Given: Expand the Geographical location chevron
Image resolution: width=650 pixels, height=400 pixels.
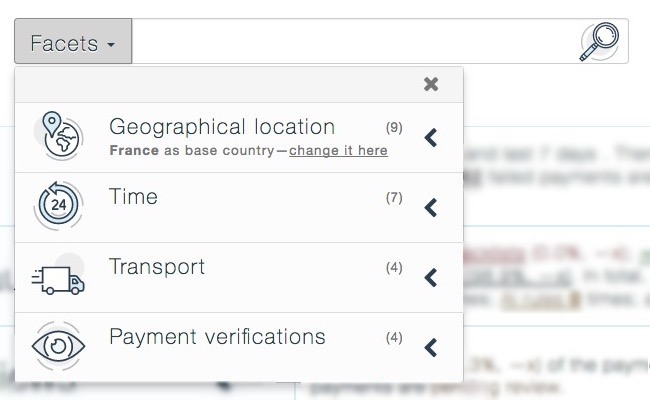Looking at the screenshot, I should (x=431, y=138).
